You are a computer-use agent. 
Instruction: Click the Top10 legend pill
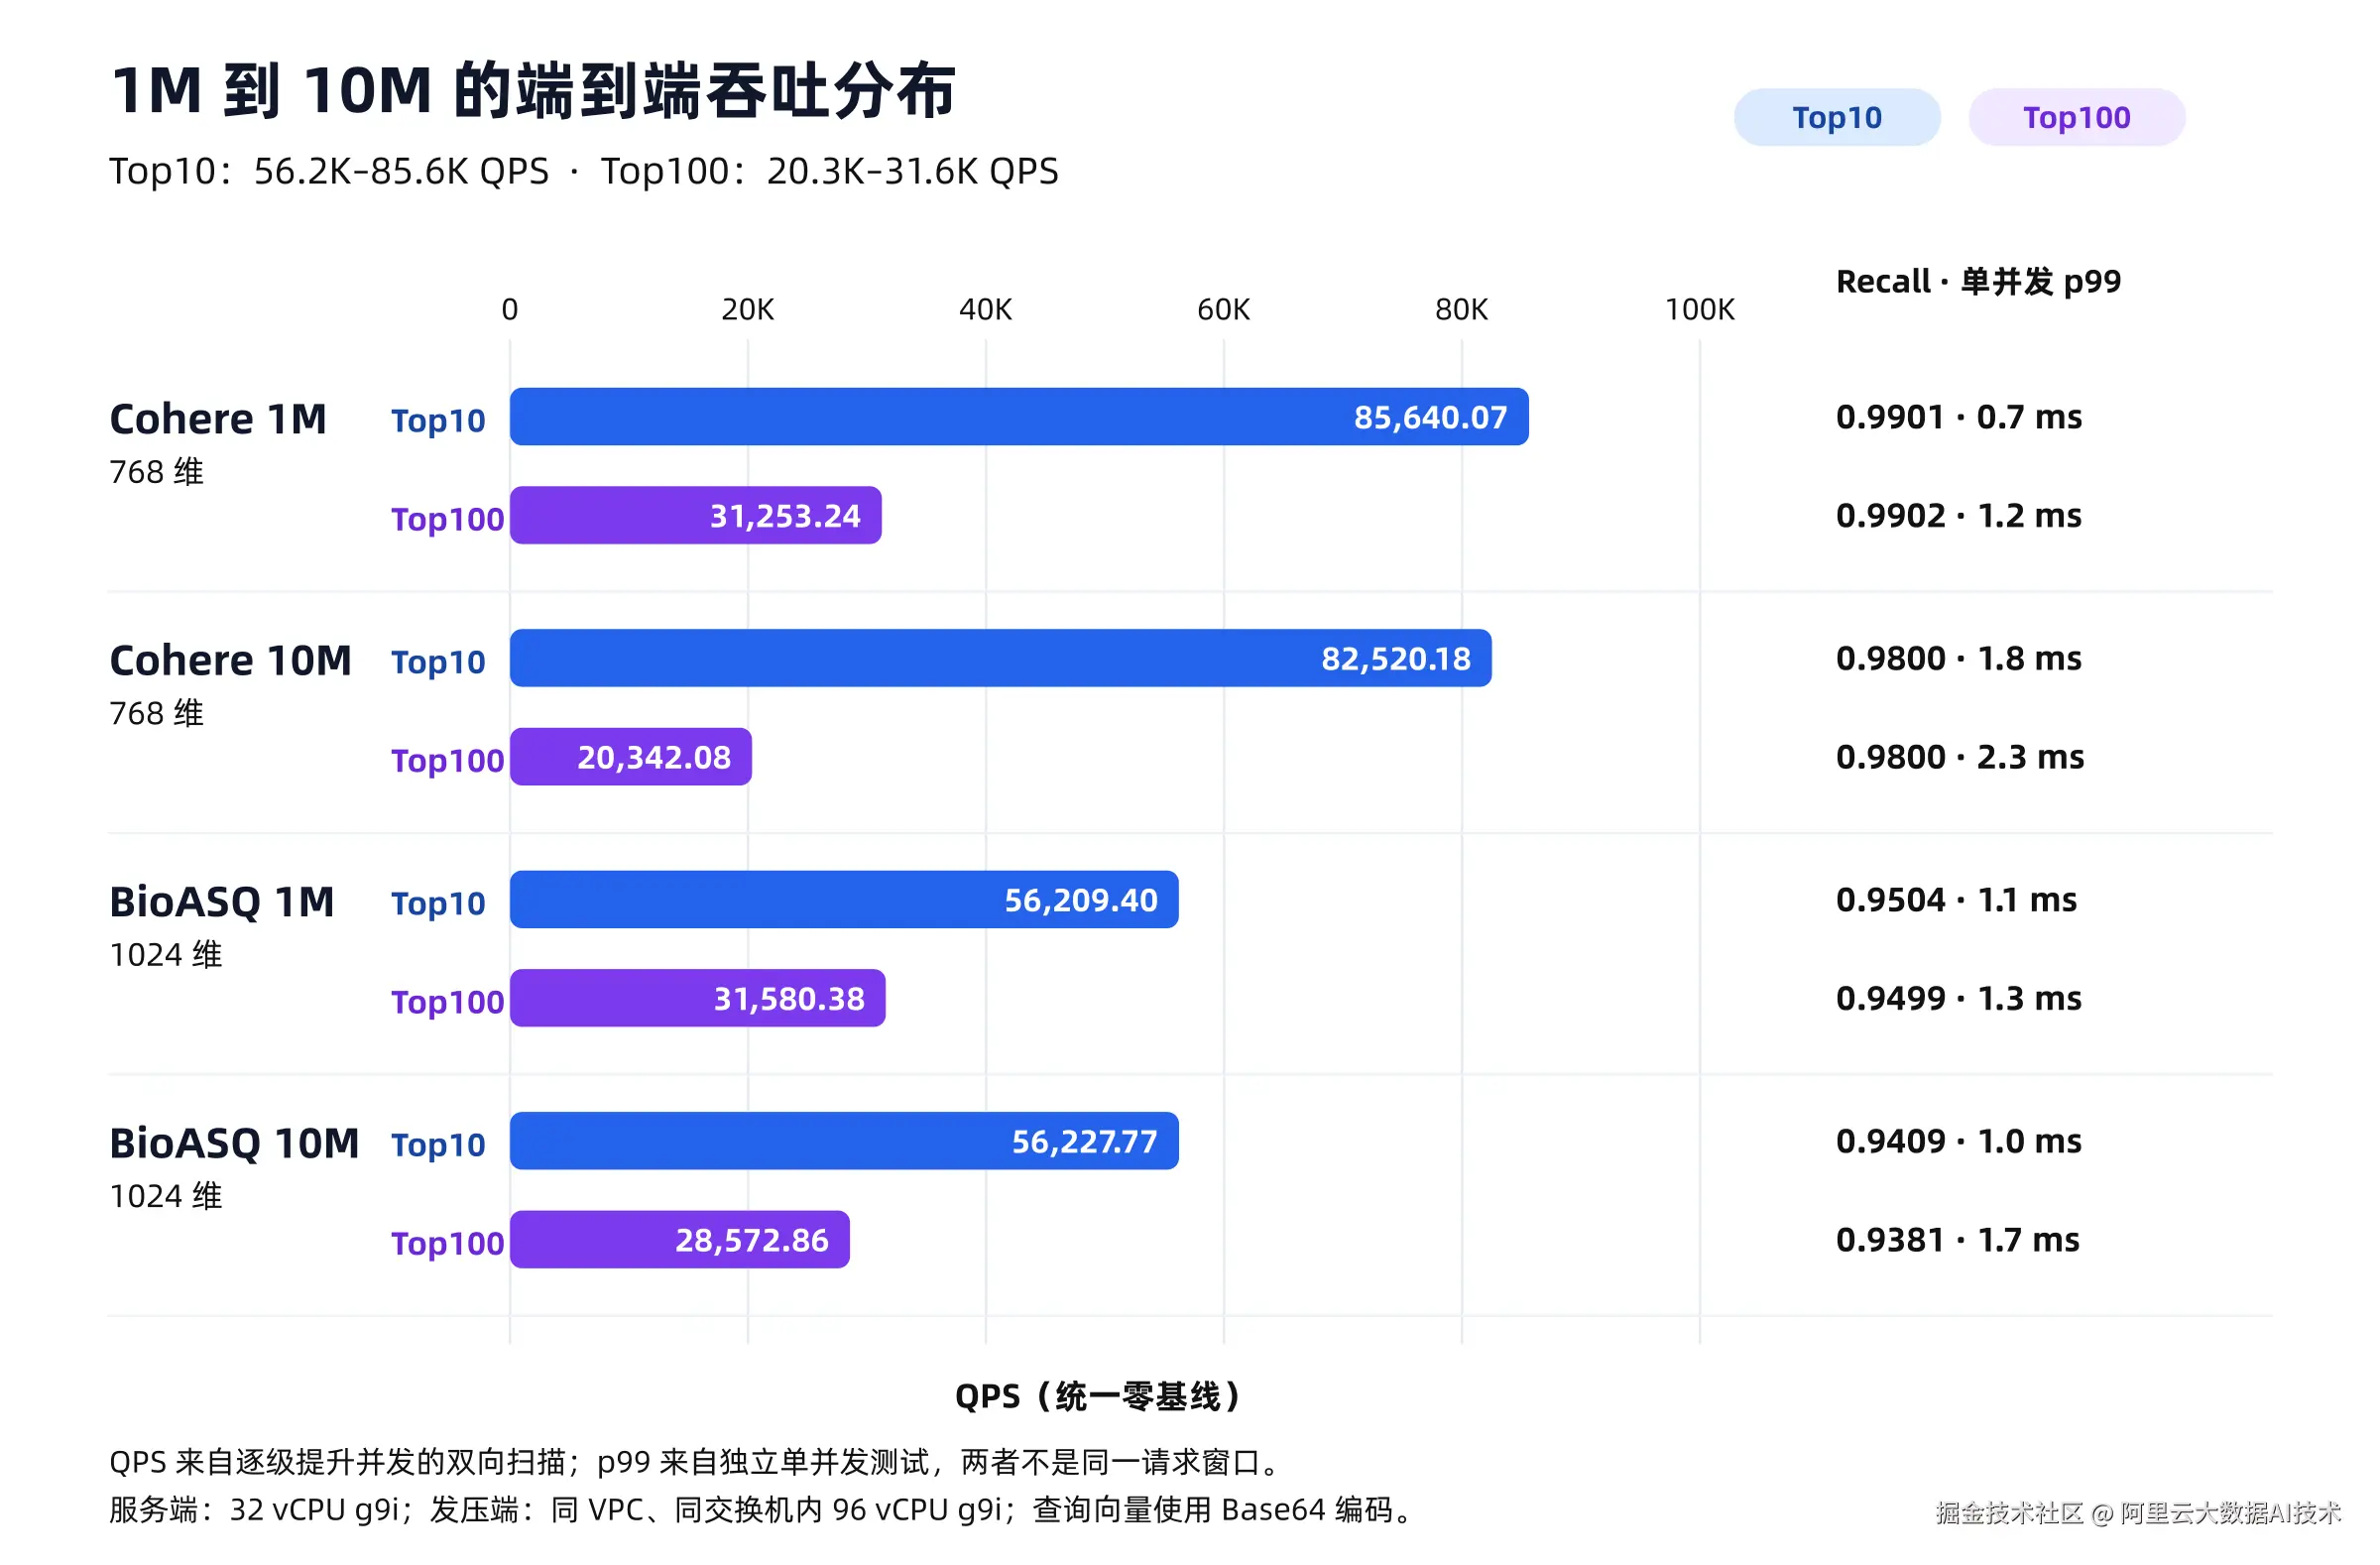tap(1837, 117)
